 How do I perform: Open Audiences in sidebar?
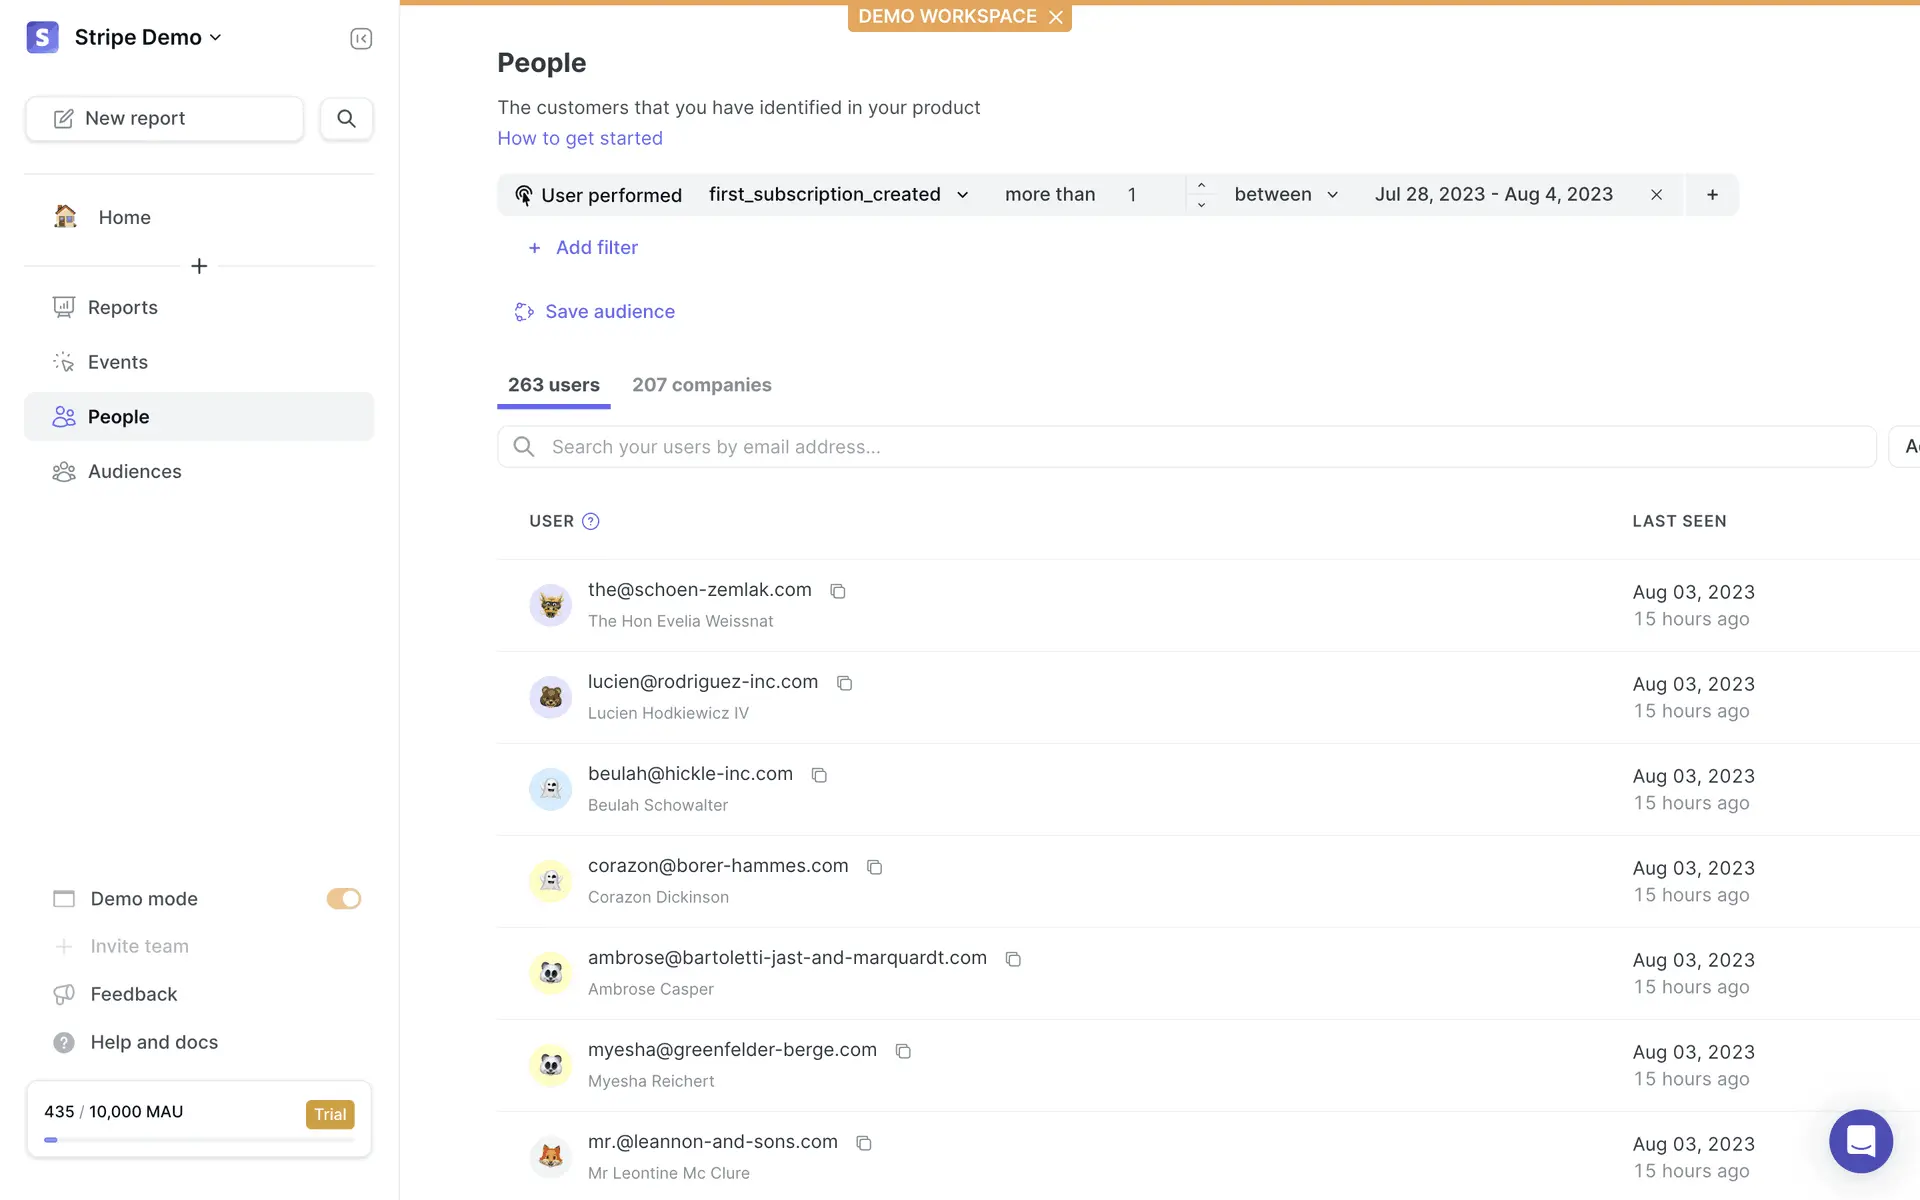pyautogui.click(x=134, y=471)
